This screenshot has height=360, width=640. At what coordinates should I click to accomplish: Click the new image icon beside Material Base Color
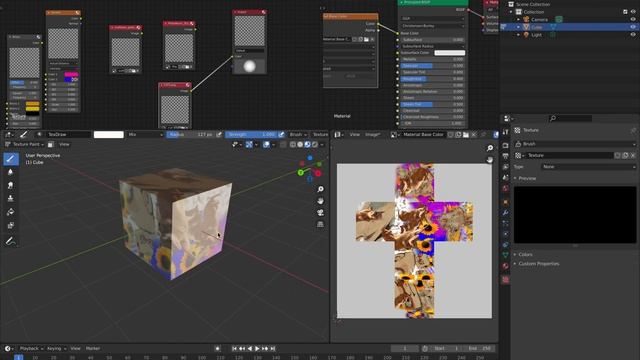(x=458, y=134)
